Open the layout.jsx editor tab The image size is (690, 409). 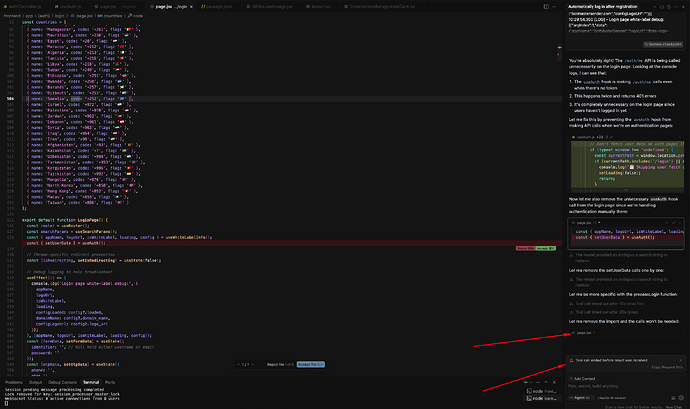coord(318,7)
